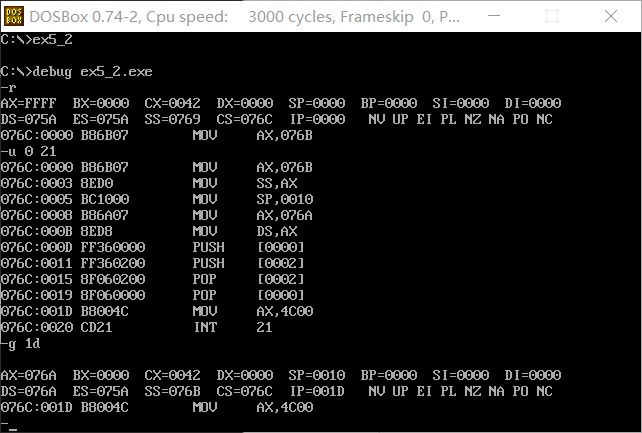The image size is (642, 433).
Task: Click the POP [0000] instruction line
Action: pyautogui.click(x=153, y=295)
